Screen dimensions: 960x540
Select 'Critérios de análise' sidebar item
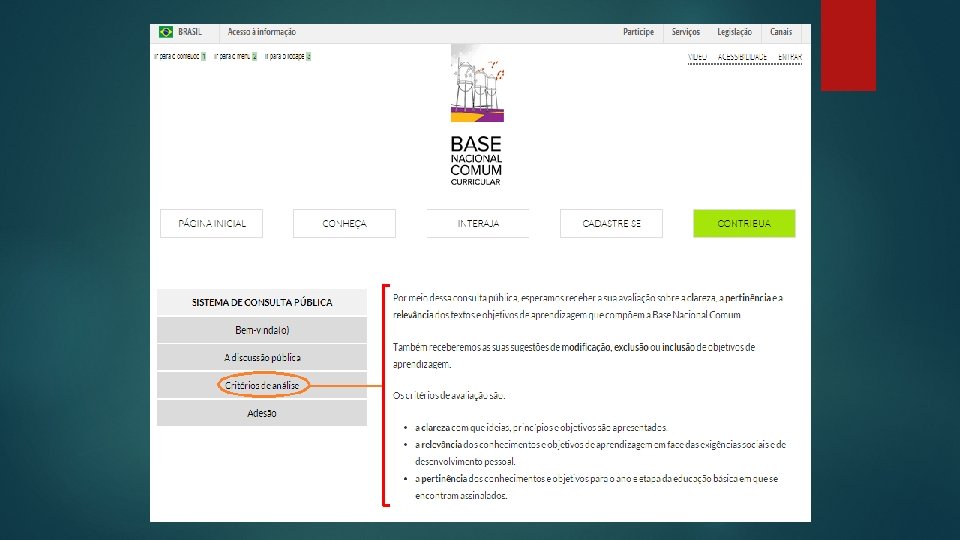[262, 386]
